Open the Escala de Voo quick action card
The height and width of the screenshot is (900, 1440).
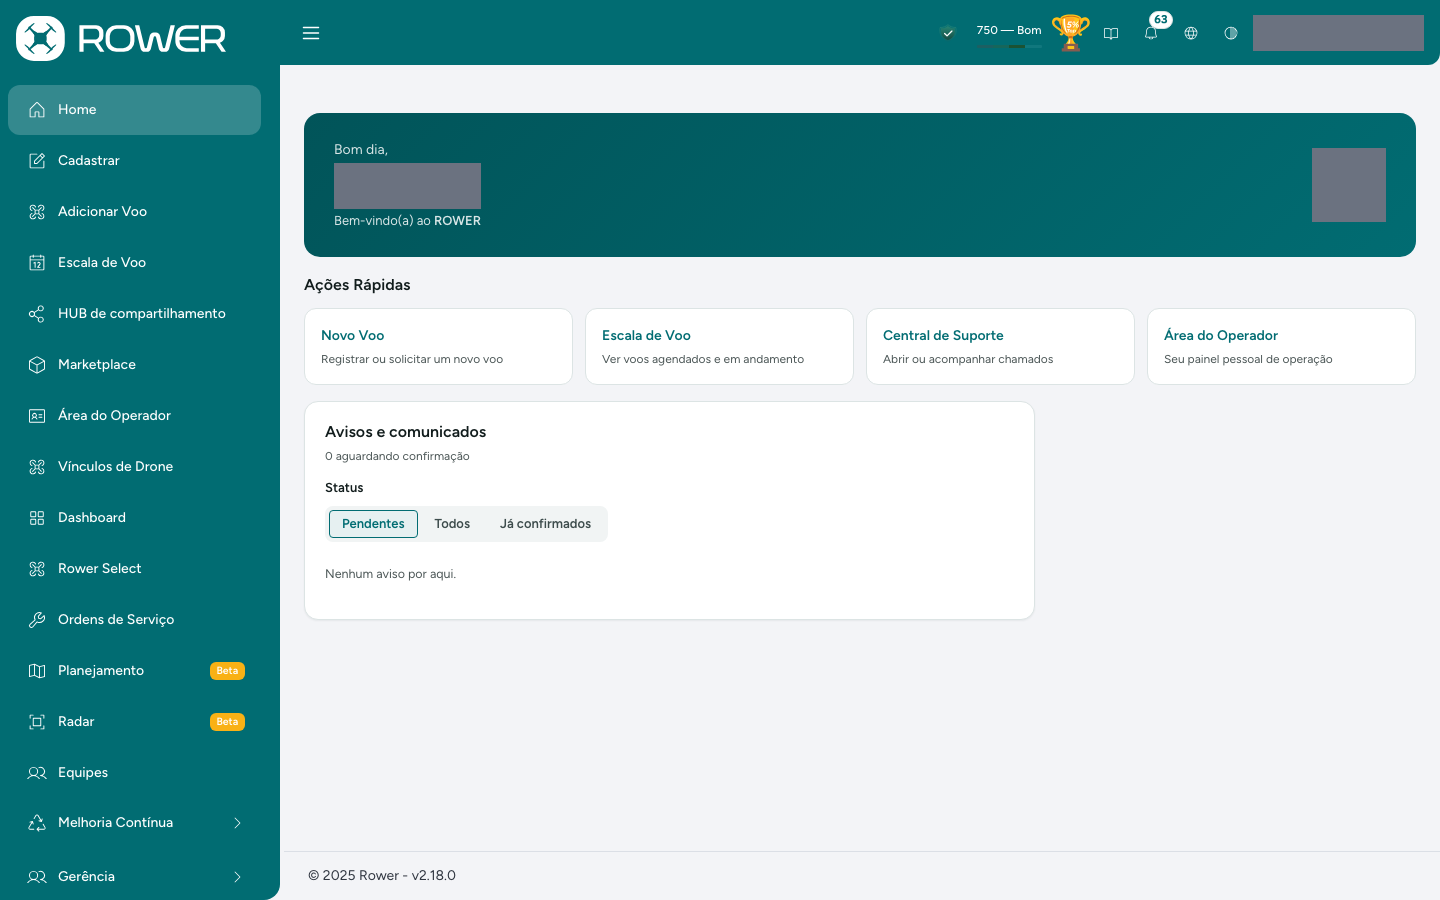click(719, 346)
